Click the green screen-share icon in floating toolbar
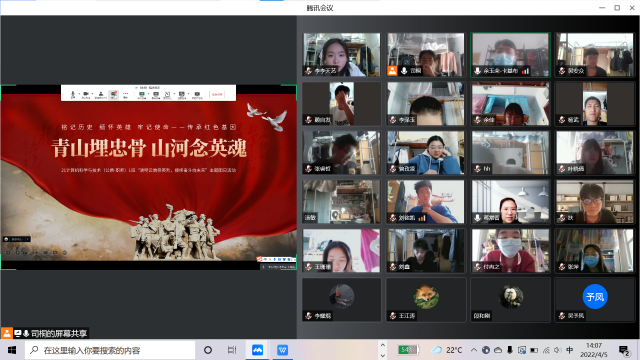The height and width of the screenshot is (360, 640). click(142, 95)
